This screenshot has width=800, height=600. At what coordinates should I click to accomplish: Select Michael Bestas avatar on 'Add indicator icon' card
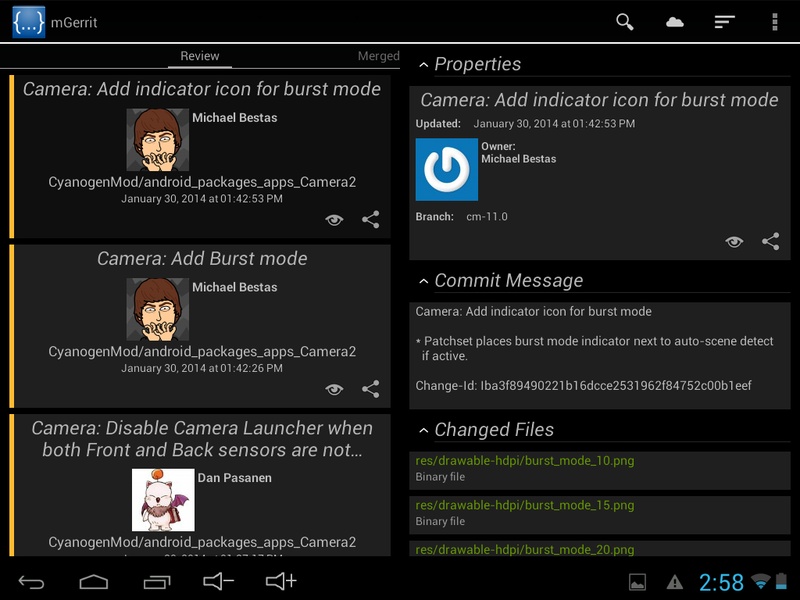point(158,139)
